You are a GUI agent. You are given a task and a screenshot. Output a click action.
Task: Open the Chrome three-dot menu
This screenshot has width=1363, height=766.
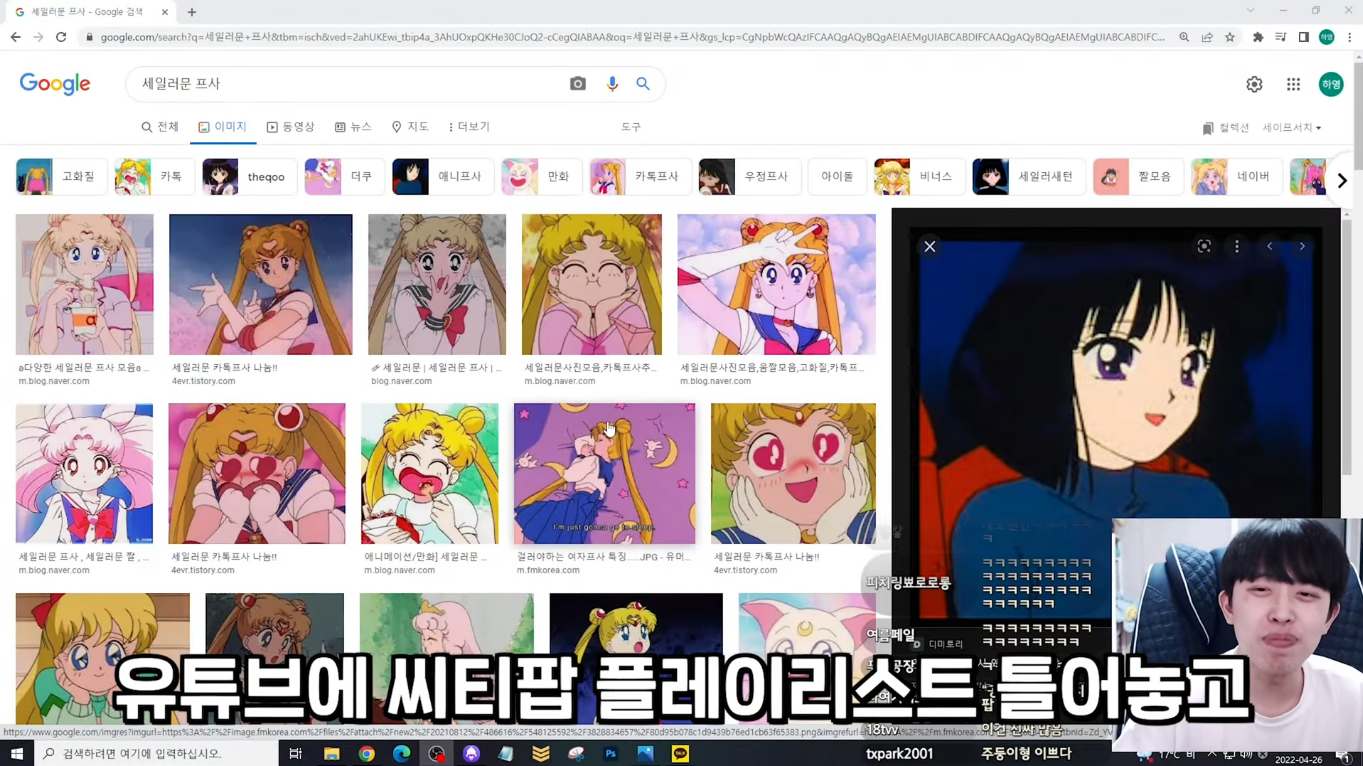tap(1350, 37)
